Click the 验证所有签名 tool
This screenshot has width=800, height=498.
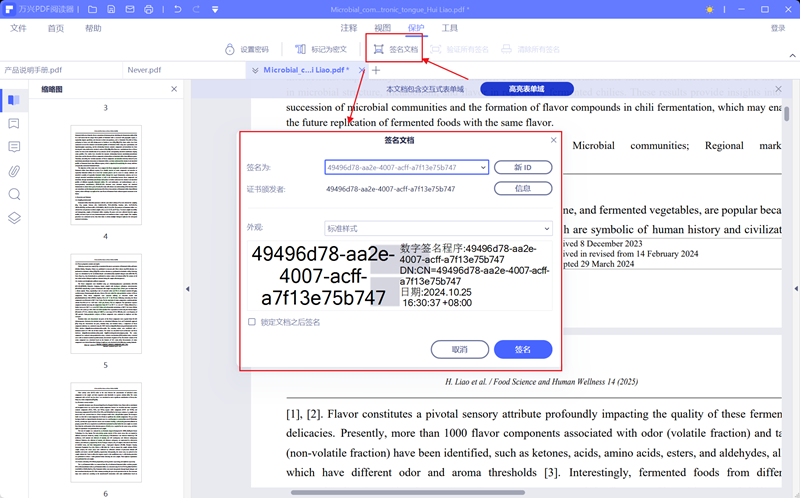pyautogui.click(x=460, y=49)
